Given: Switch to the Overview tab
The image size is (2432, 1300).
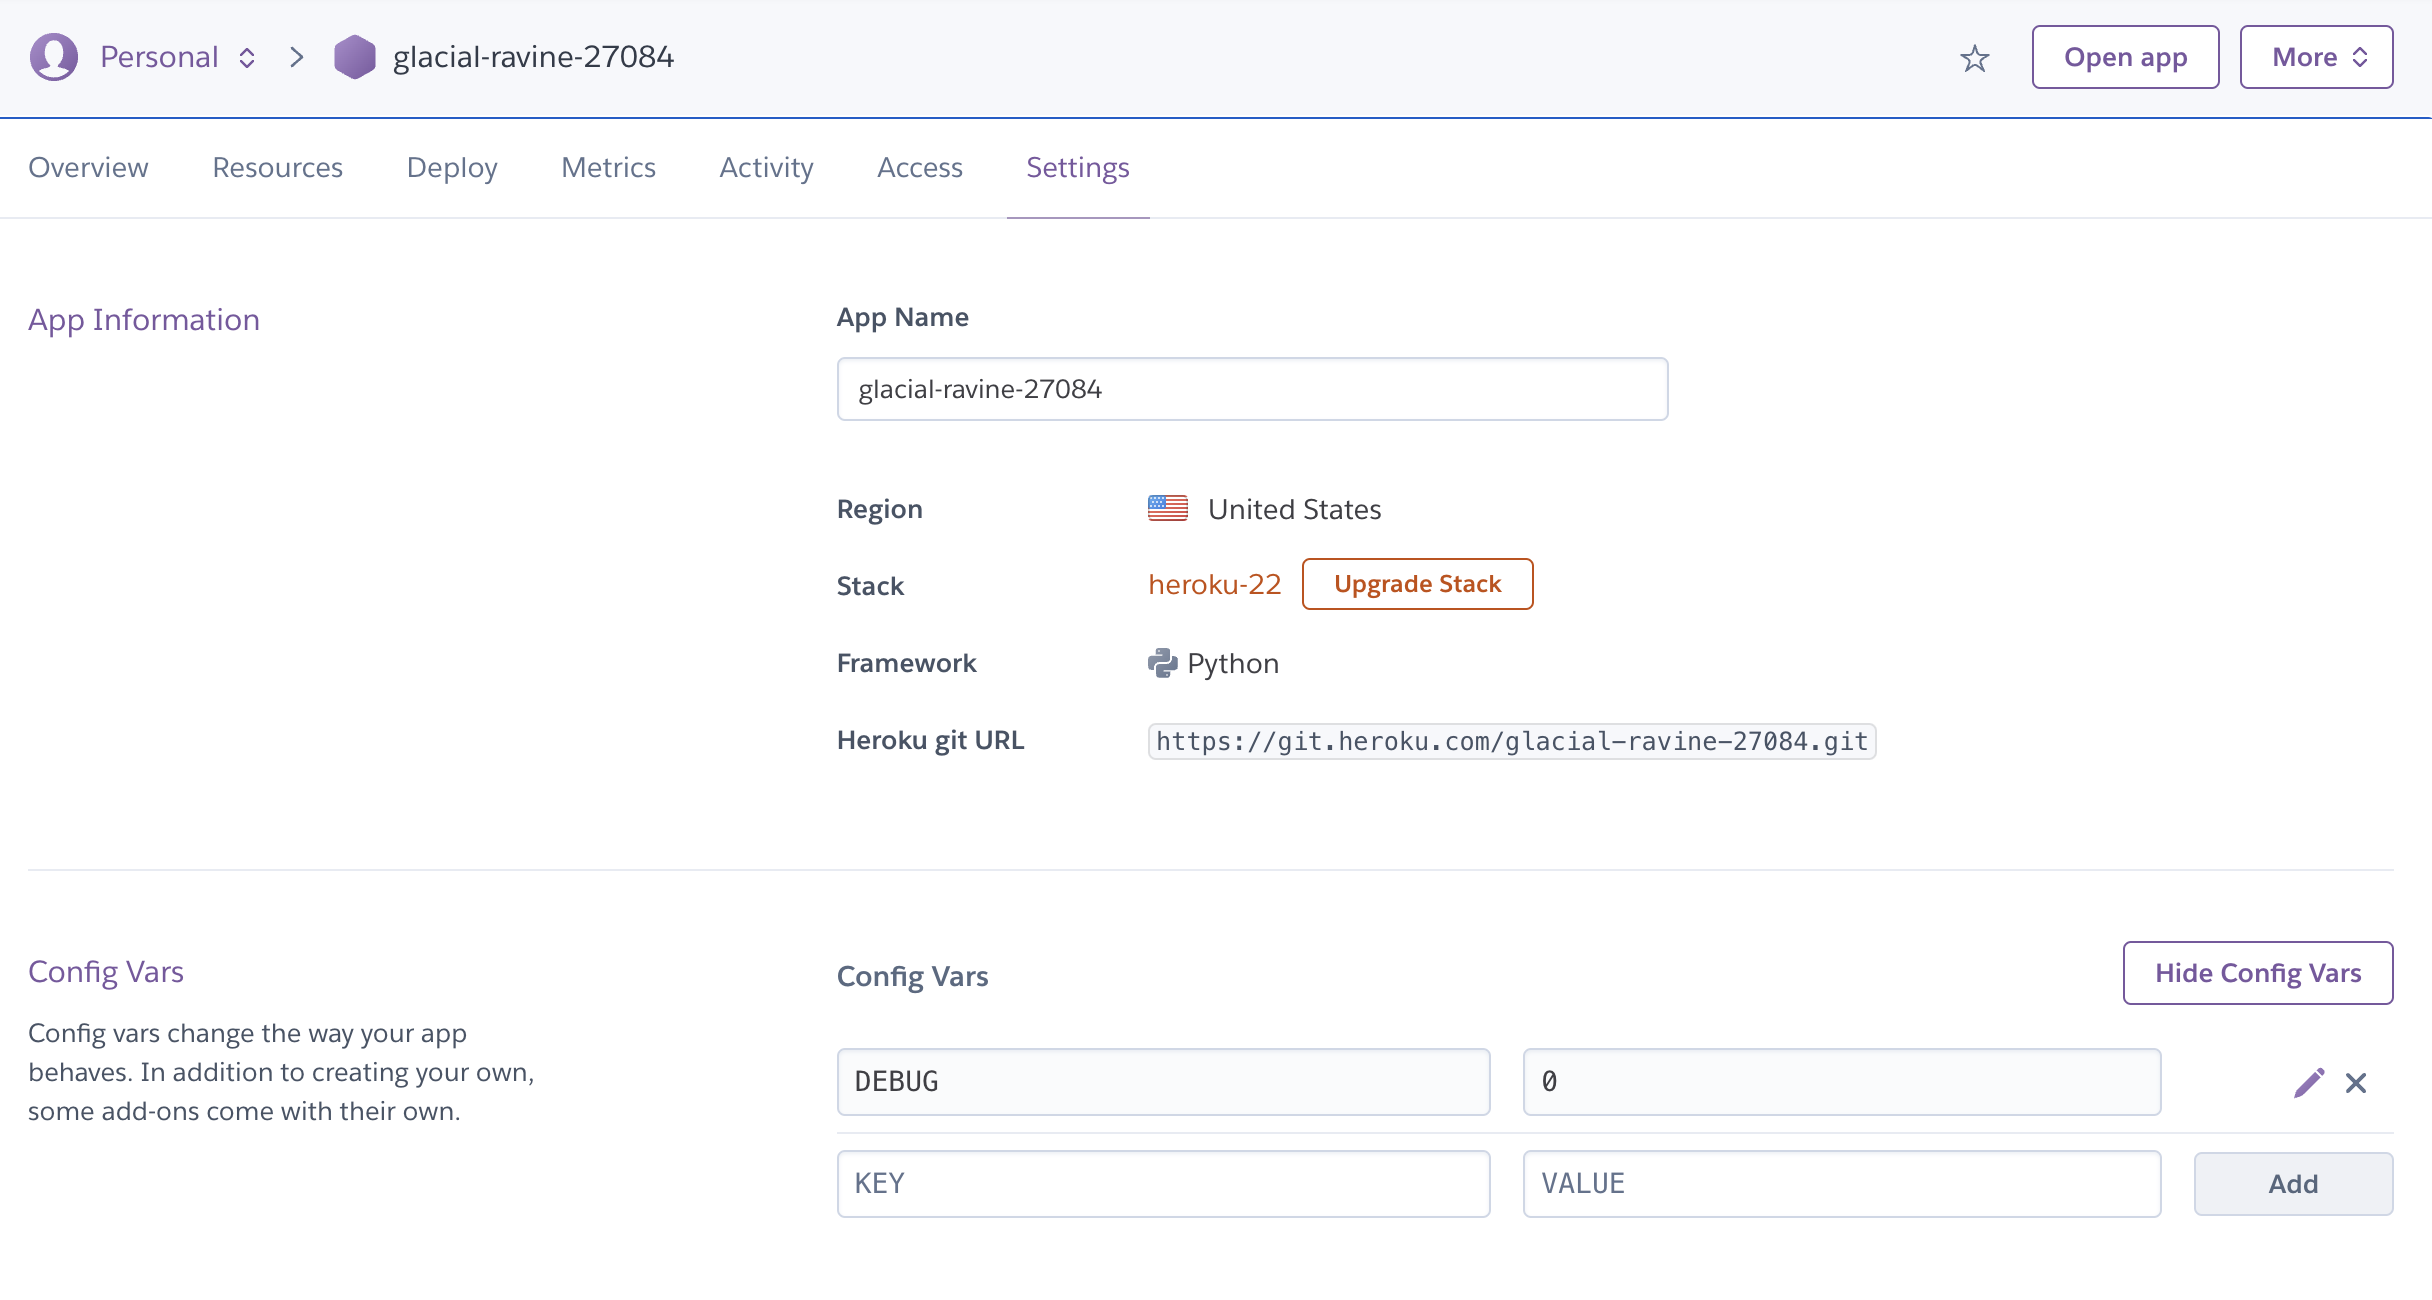Looking at the screenshot, I should pyautogui.click(x=88, y=167).
